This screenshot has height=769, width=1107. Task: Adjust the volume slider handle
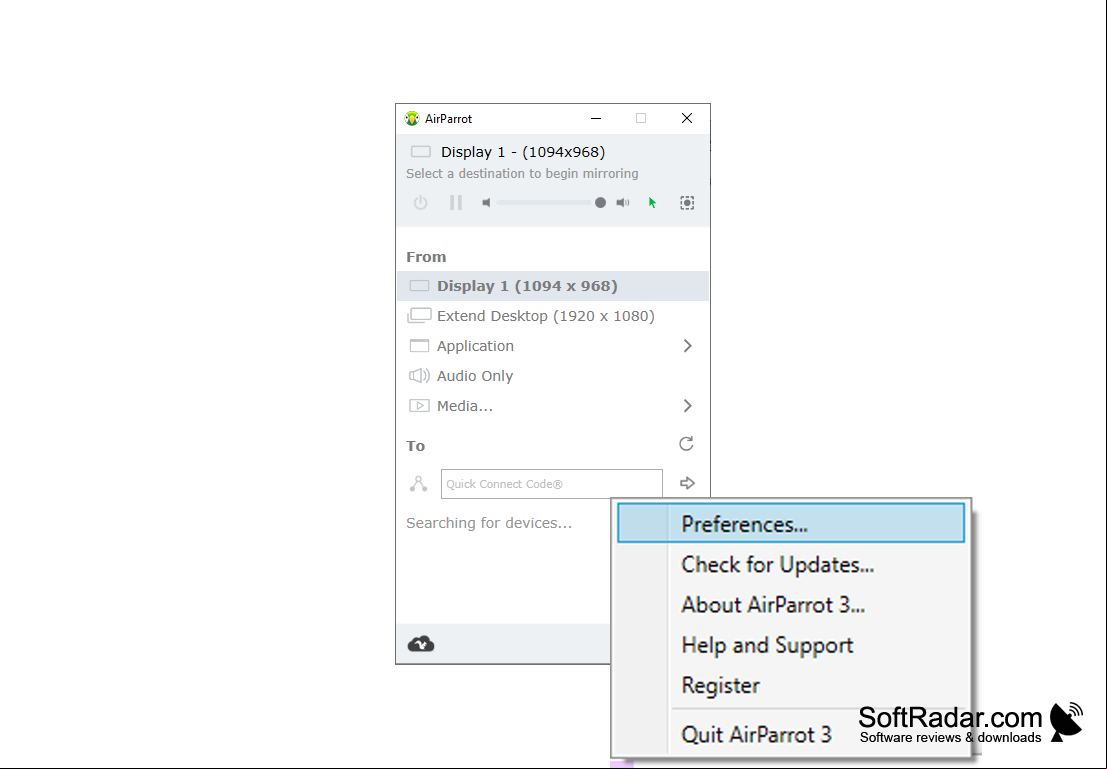click(x=600, y=203)
